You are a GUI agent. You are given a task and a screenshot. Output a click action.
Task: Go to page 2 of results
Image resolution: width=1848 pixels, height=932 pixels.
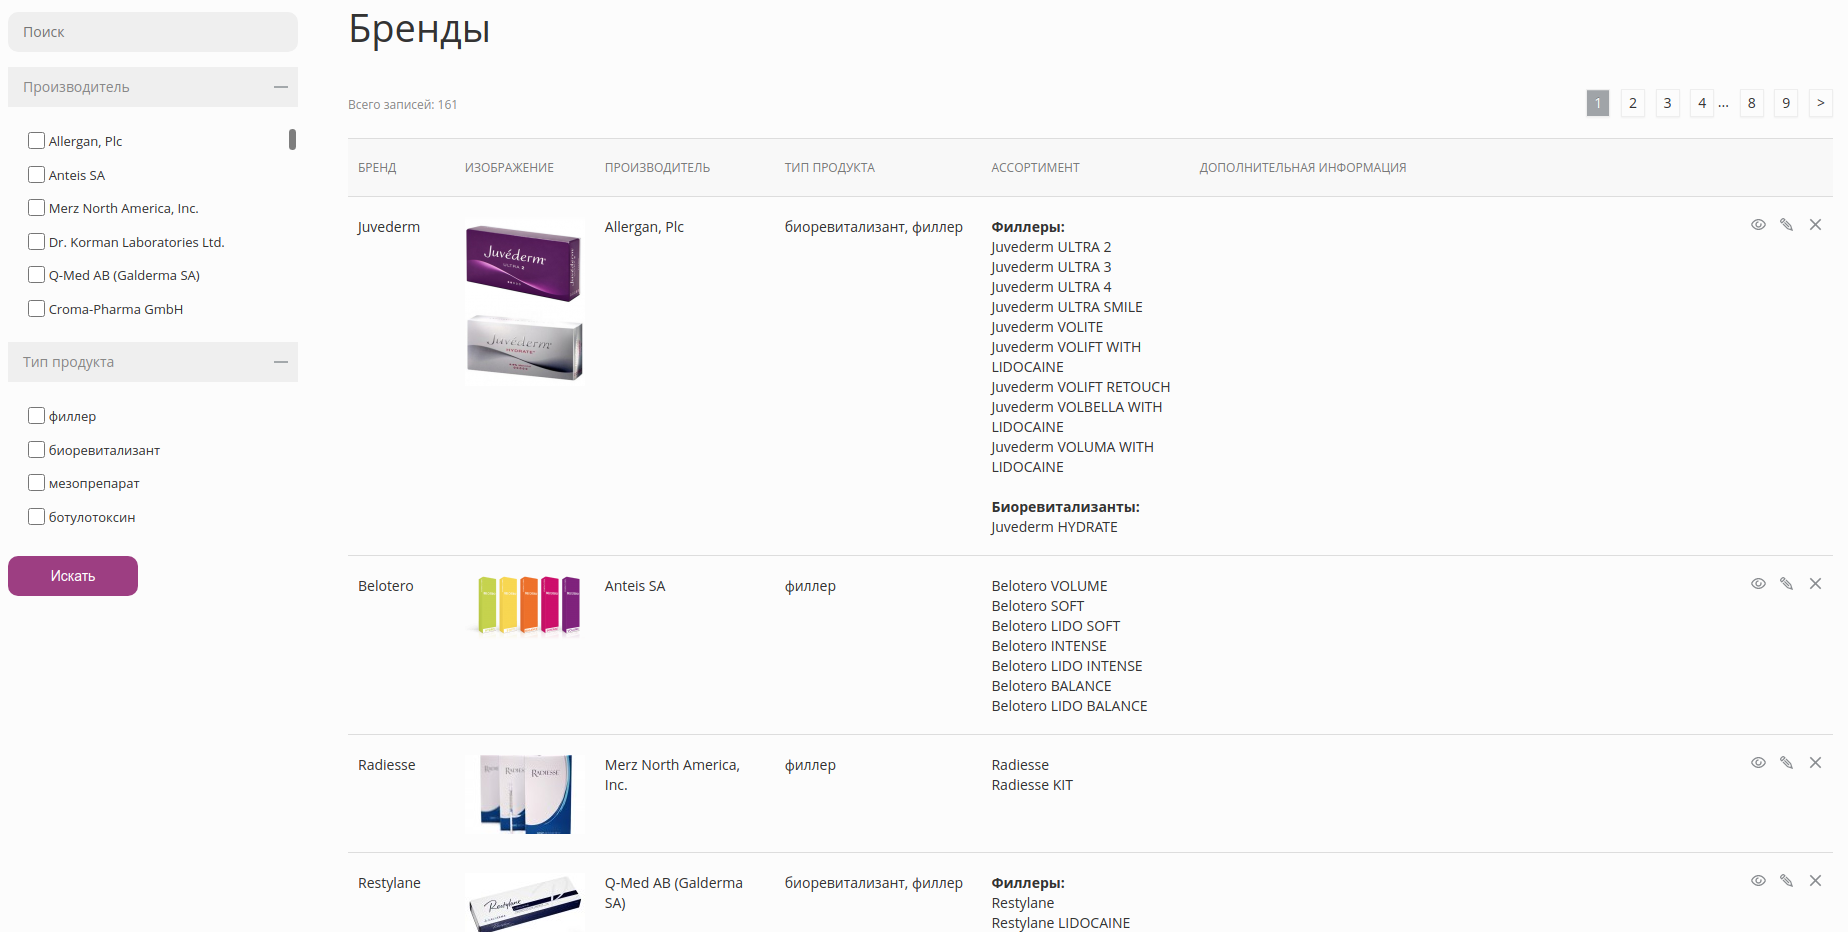pos(1633,103)
